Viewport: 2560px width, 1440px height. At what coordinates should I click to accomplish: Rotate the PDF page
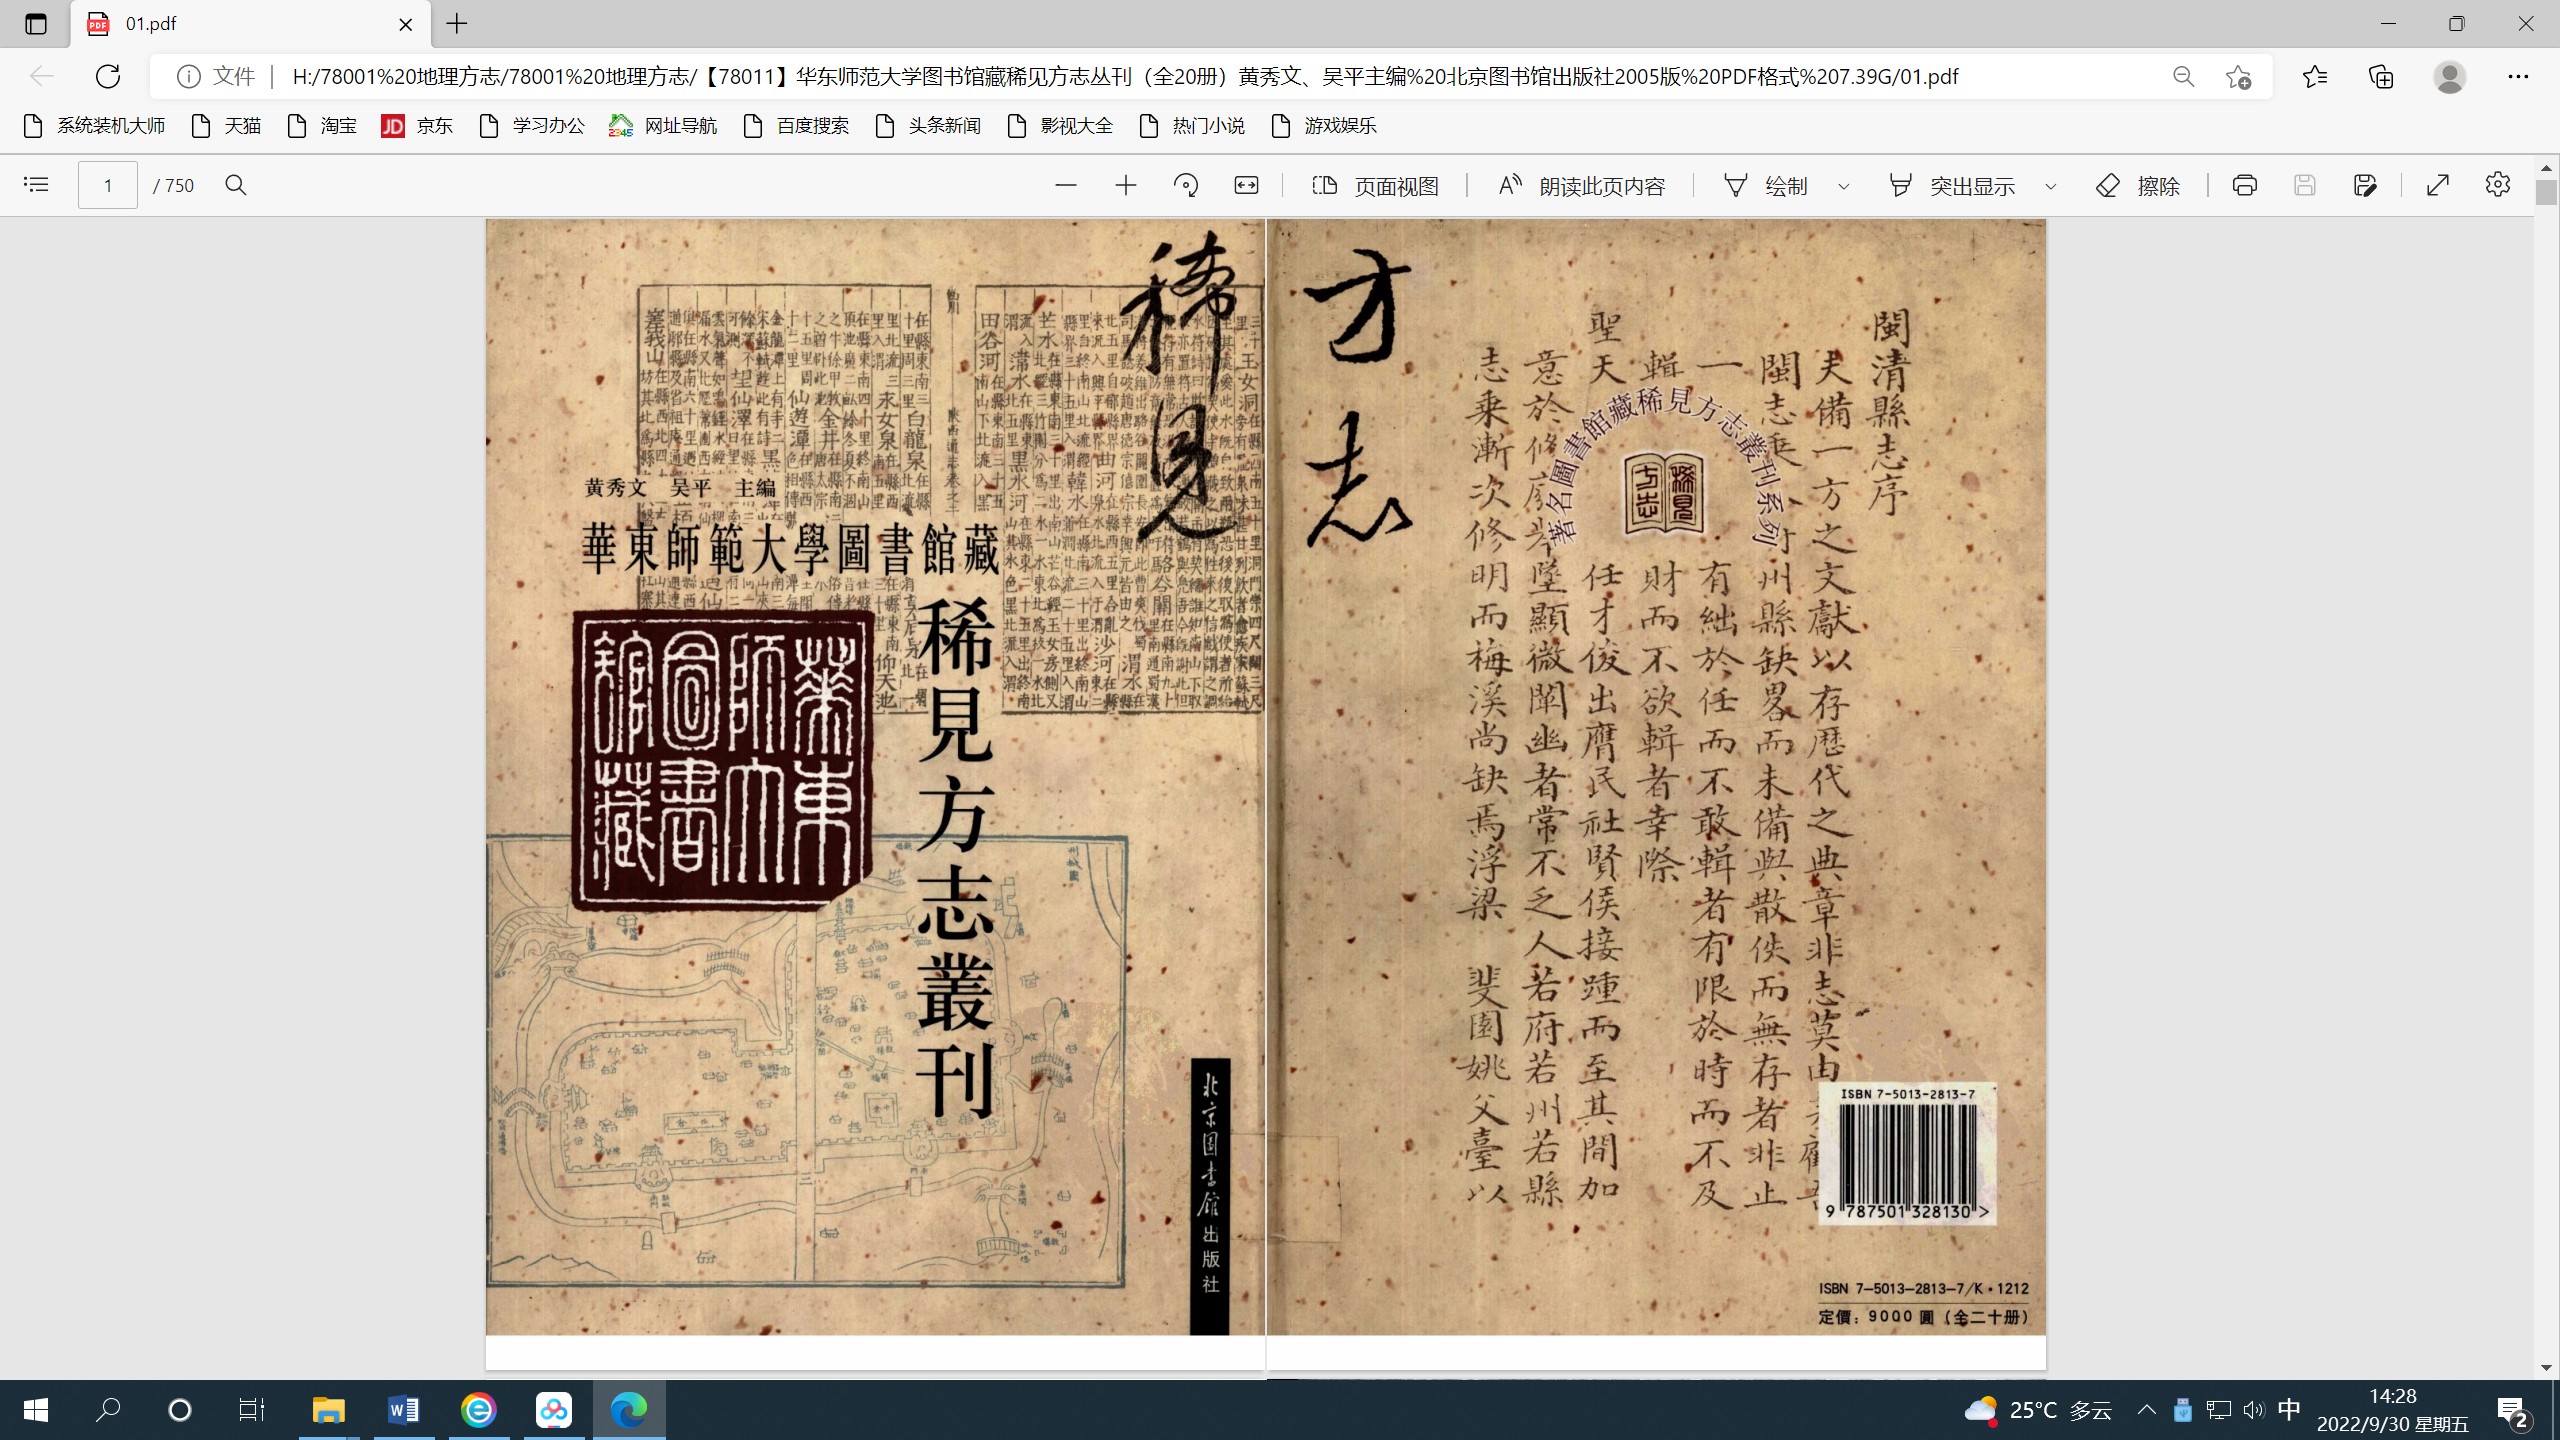pyautogui.click(x=1186, y=185)
